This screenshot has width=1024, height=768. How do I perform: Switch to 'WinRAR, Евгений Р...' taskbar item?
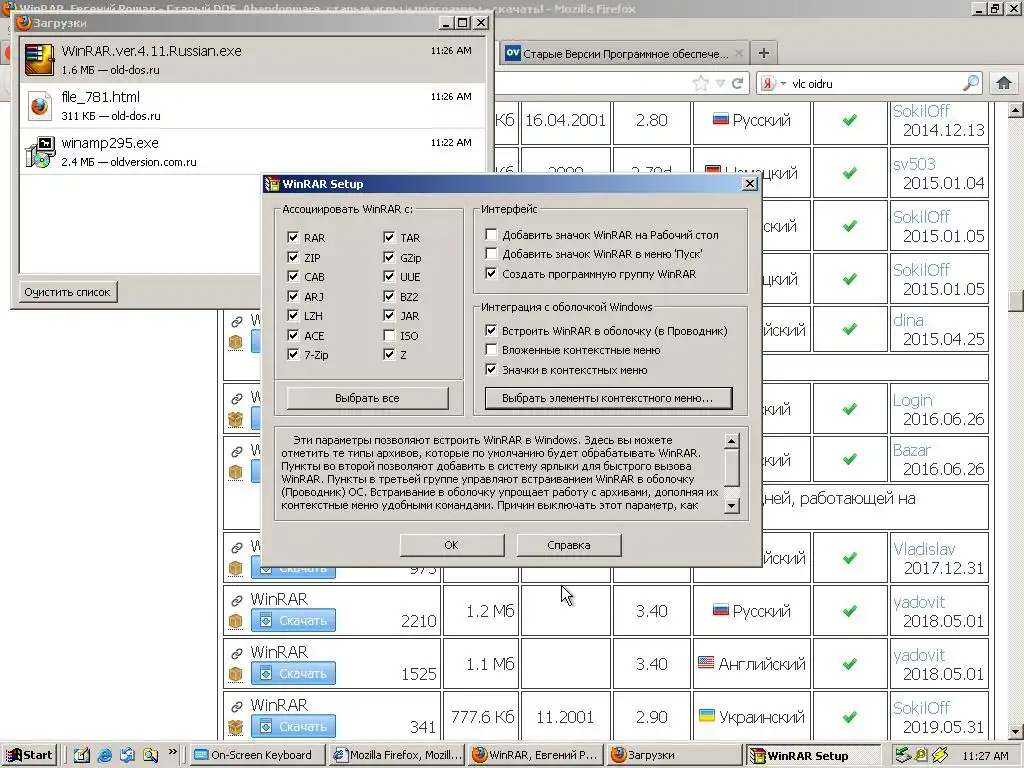pyautogui.click(x=536, y=755)
